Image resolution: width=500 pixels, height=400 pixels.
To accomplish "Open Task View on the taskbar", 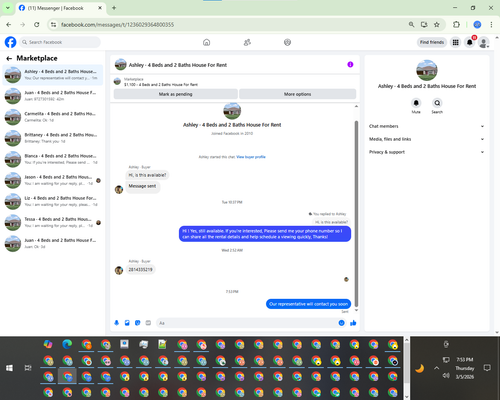I will coord(28,368).
